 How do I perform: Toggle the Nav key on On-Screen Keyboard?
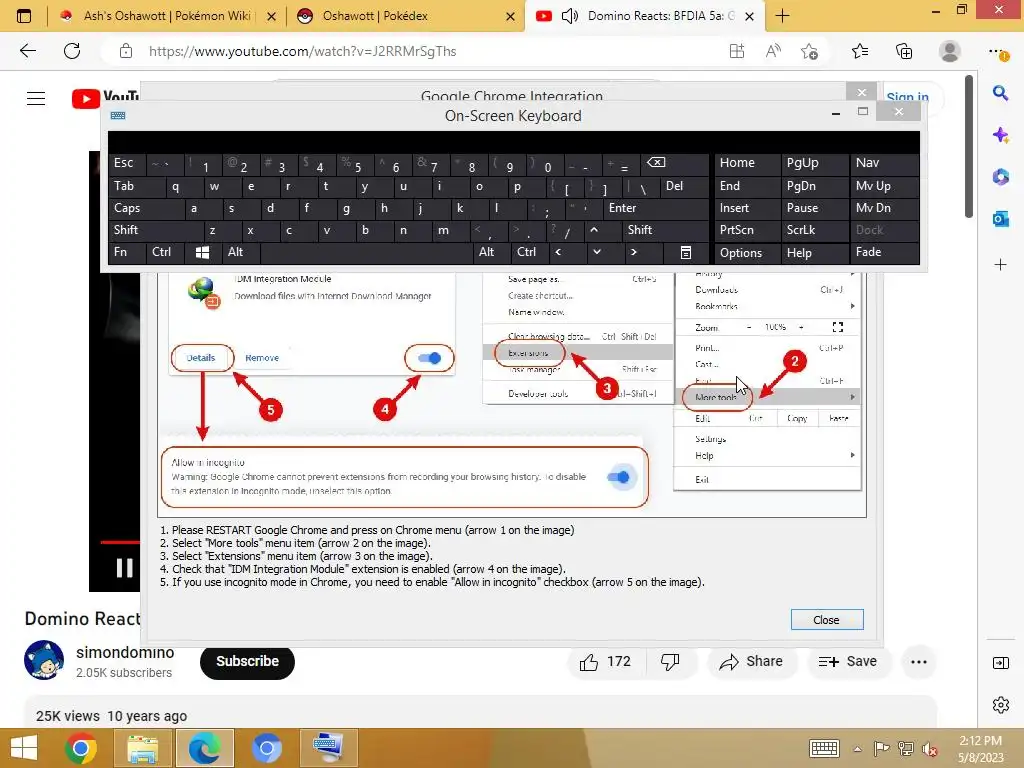[x=884, y=163]
